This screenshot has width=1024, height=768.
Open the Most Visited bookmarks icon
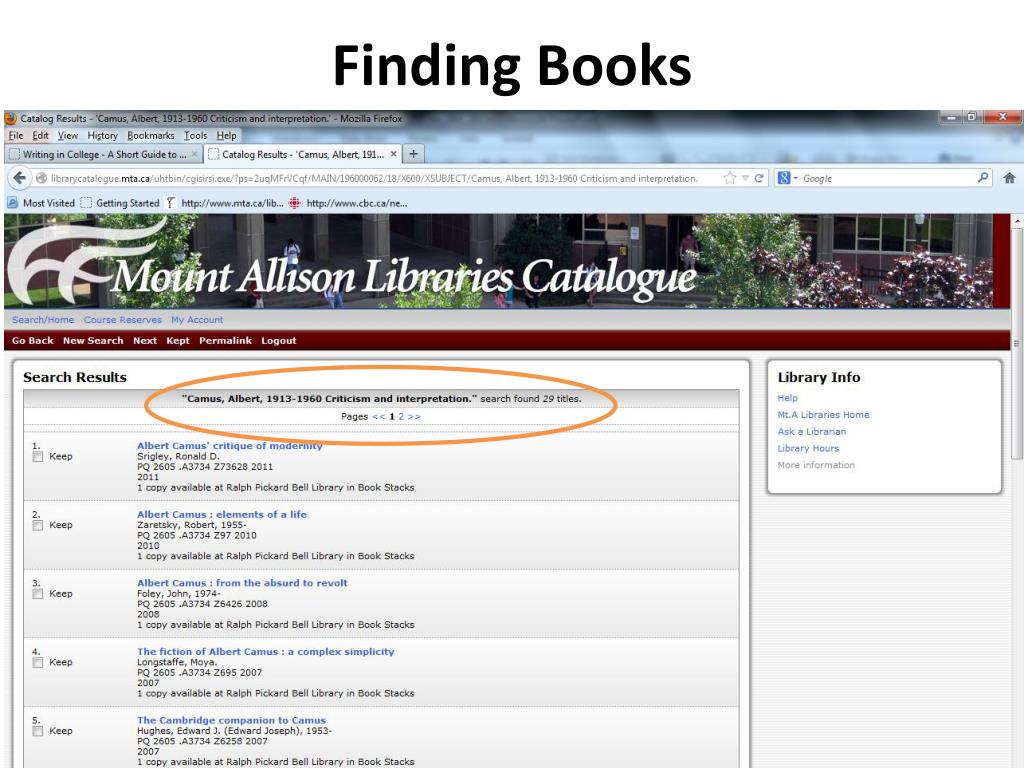coord(12,203)
